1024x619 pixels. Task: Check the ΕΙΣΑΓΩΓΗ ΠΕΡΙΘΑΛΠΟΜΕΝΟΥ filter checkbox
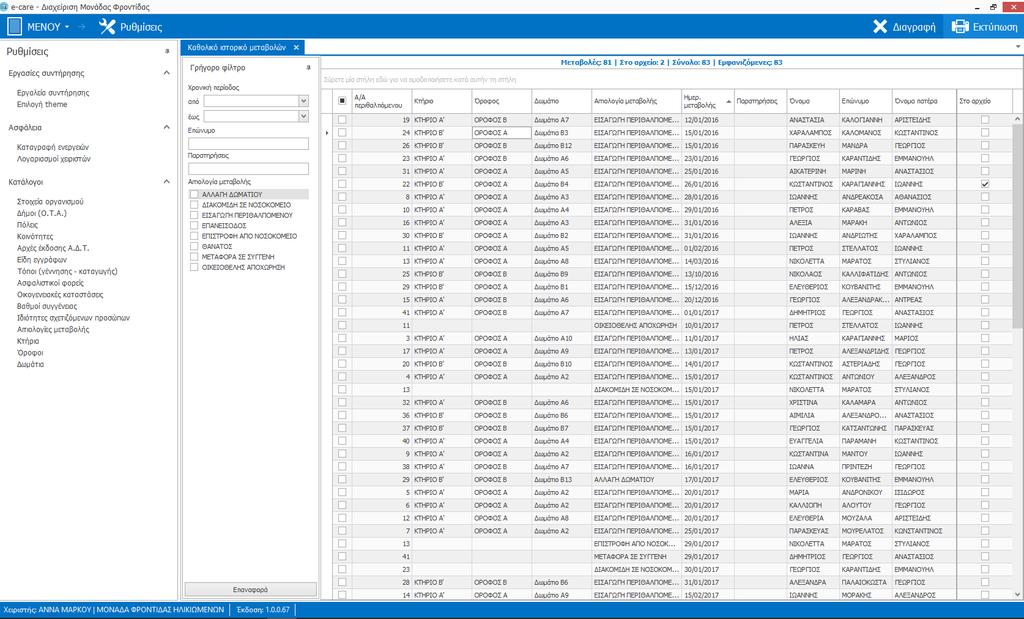click(194, 215)
